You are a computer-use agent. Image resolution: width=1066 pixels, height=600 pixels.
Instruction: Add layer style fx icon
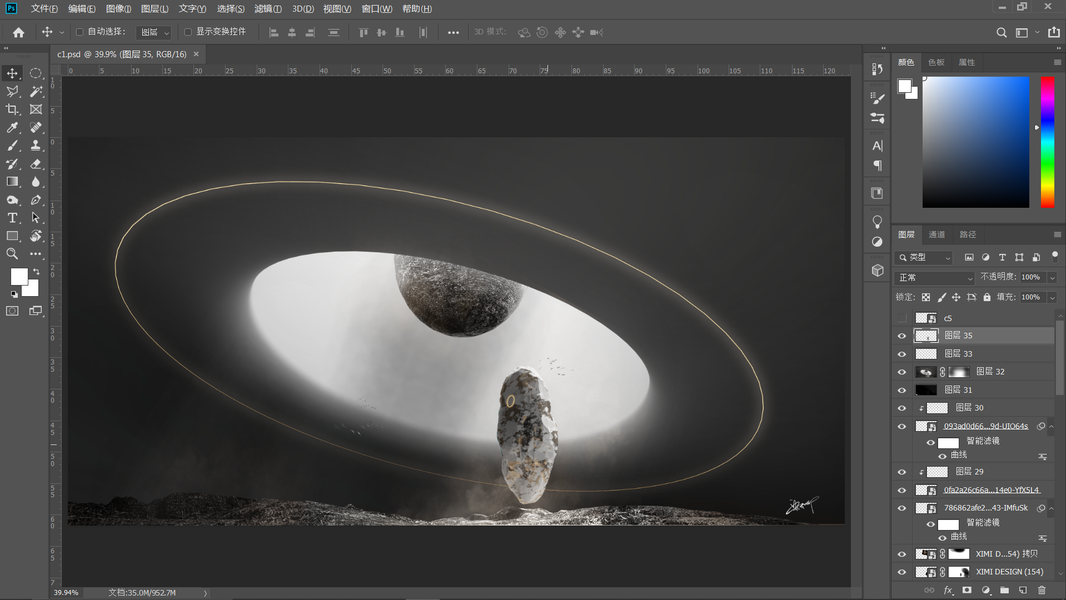[x=948, y=590]
